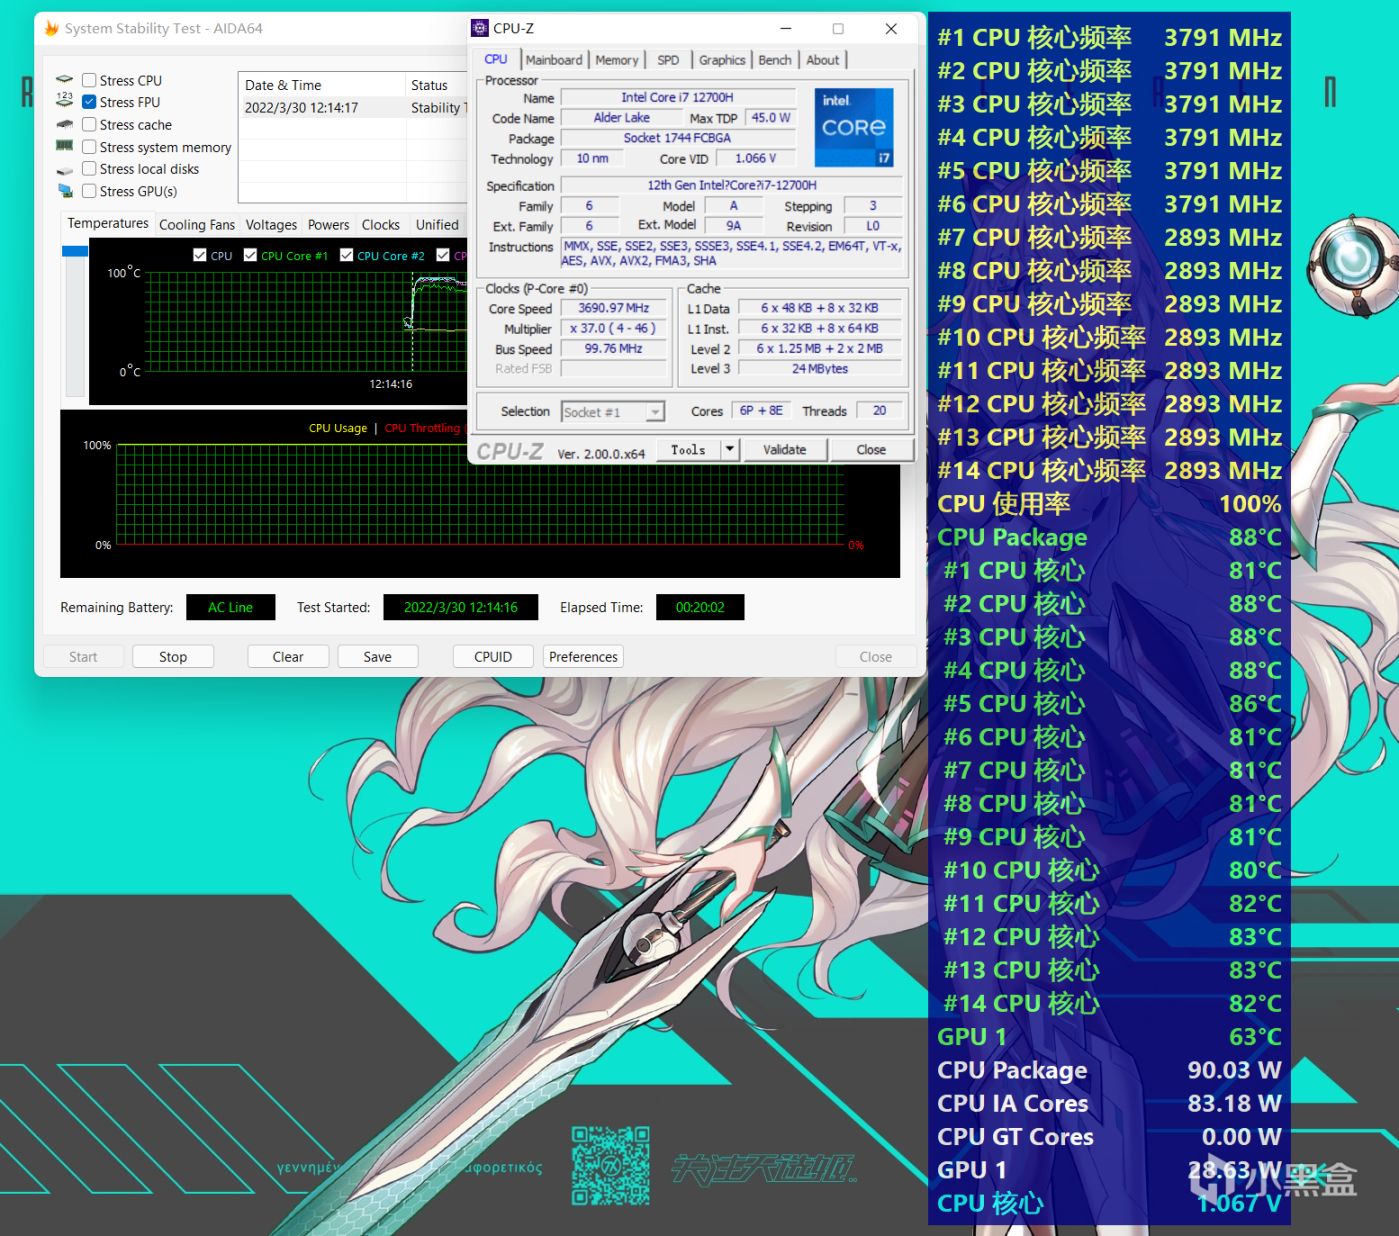Click the CPU GT Cores 0.00 W row
Image resolution: width=1399 pixels, height=1236 pixels.
[1109, 1137]
